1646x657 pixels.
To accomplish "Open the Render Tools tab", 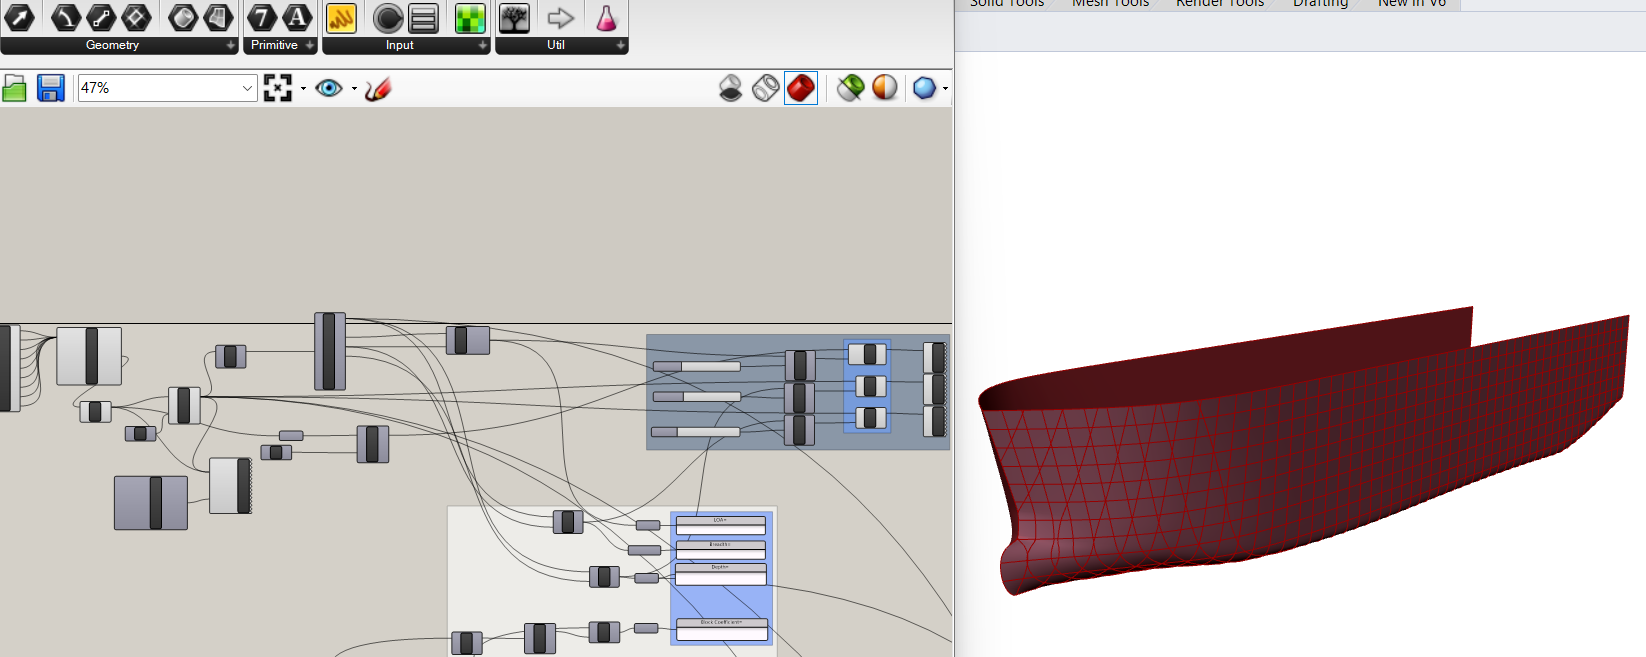I will click(1219, 4).
